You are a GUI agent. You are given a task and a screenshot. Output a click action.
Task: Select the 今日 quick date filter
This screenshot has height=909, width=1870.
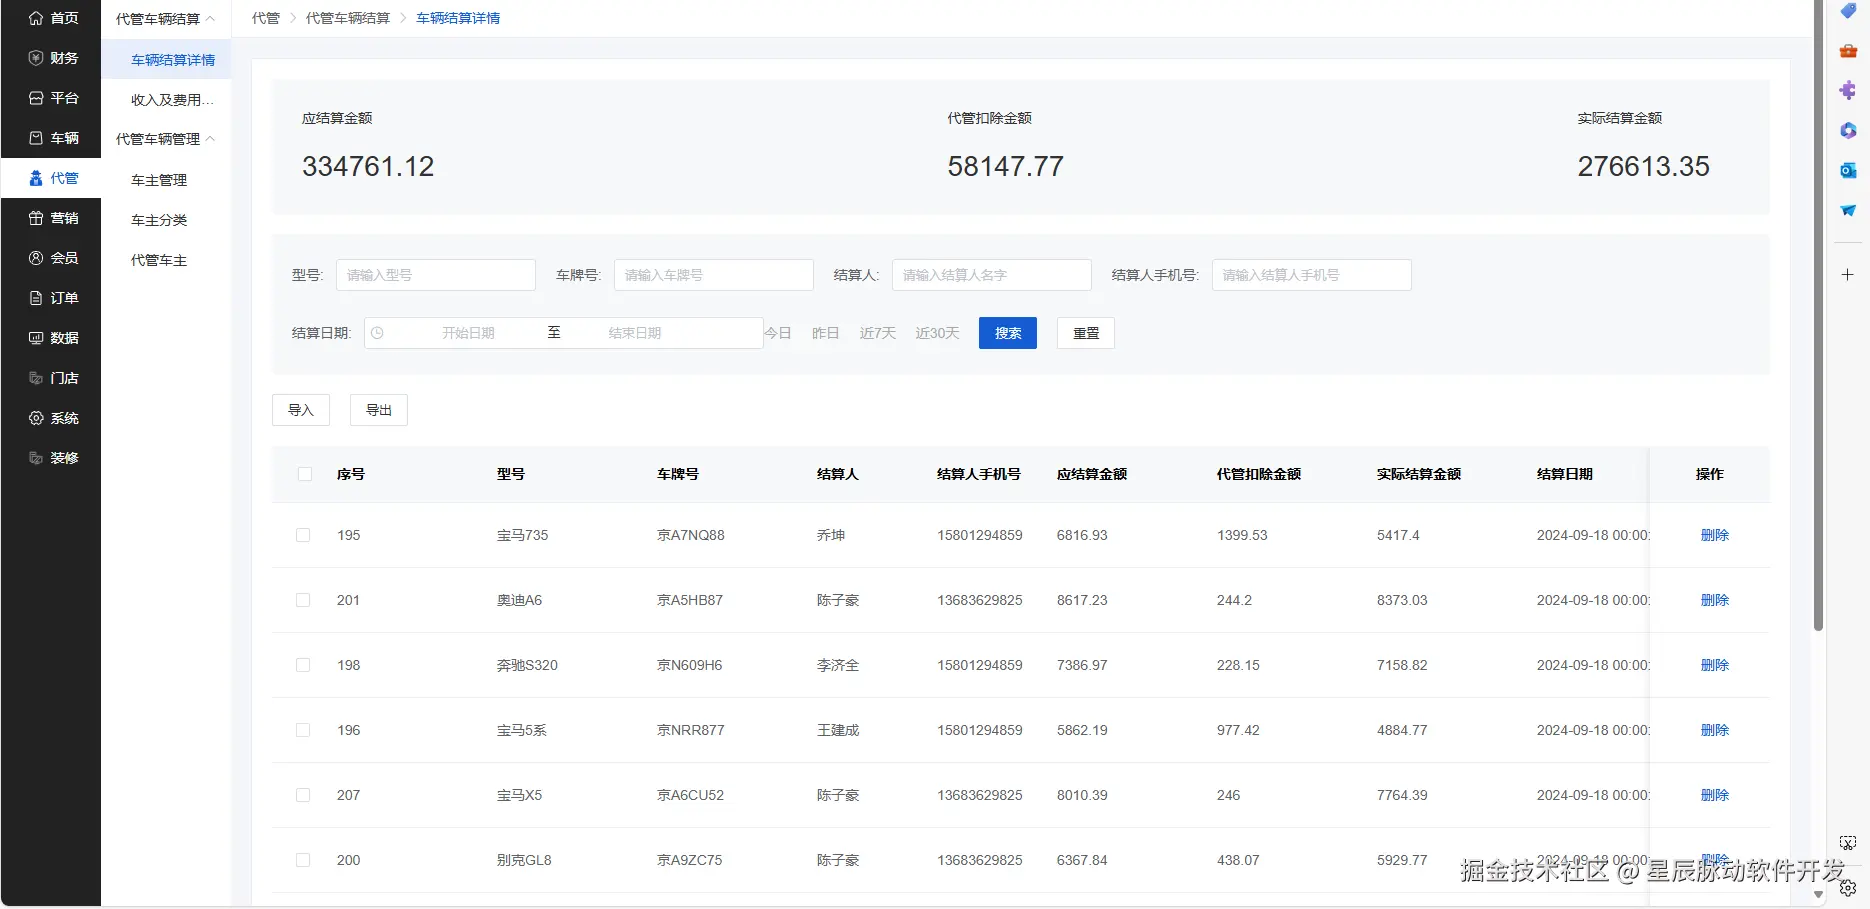[778, 333]
